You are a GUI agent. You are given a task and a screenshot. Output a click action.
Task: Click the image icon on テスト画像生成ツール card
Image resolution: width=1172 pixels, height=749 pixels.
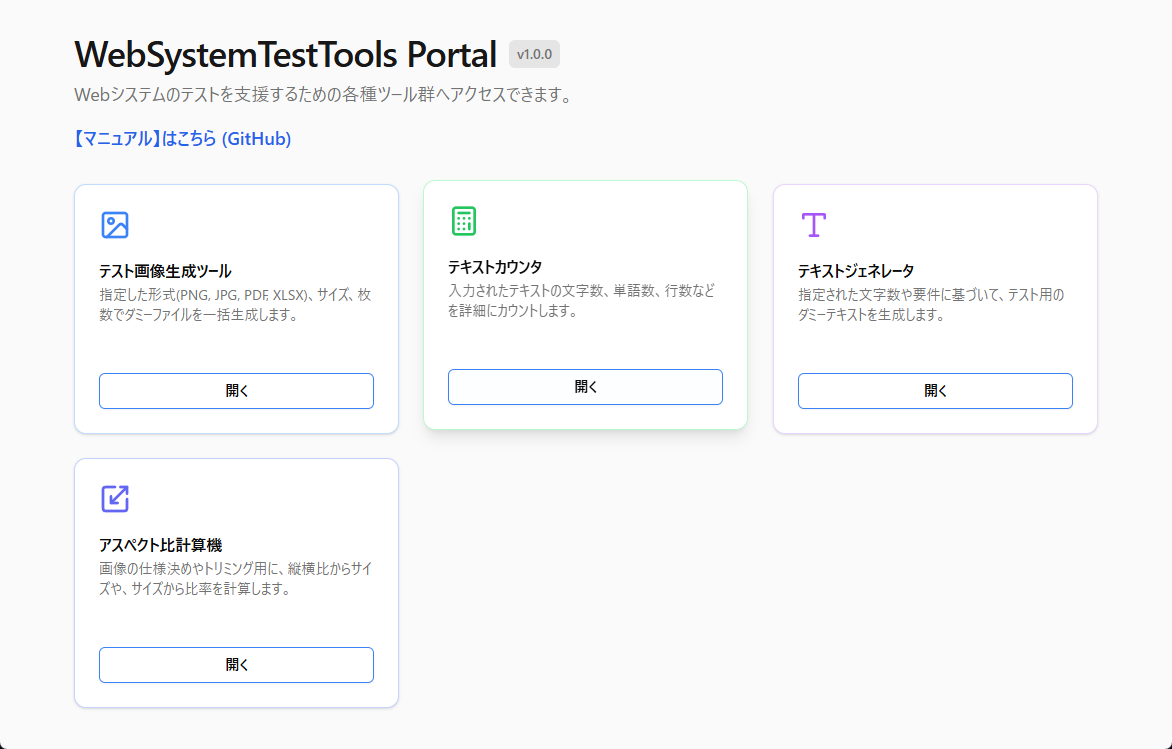[115, 225]
